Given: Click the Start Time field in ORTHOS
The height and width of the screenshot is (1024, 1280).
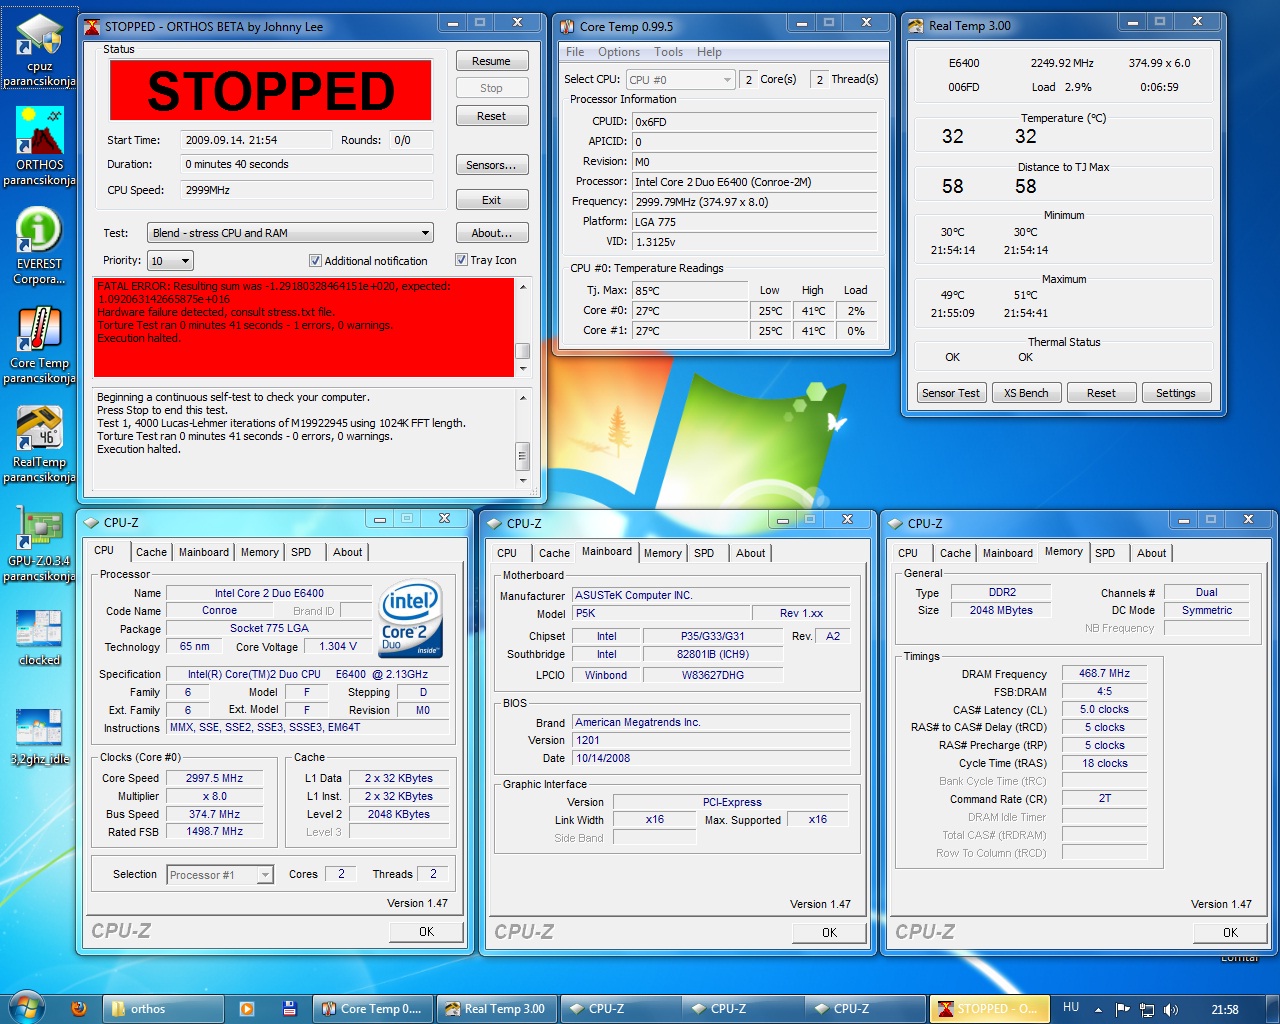Looking at the screenshot, I should click(x=256, y=140).
